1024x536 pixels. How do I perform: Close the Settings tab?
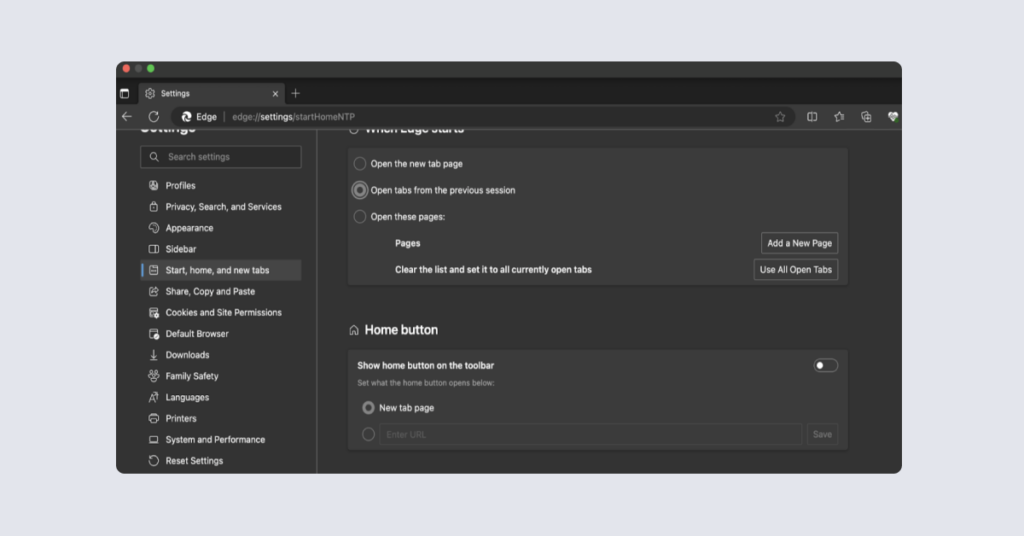coord(275,93)
